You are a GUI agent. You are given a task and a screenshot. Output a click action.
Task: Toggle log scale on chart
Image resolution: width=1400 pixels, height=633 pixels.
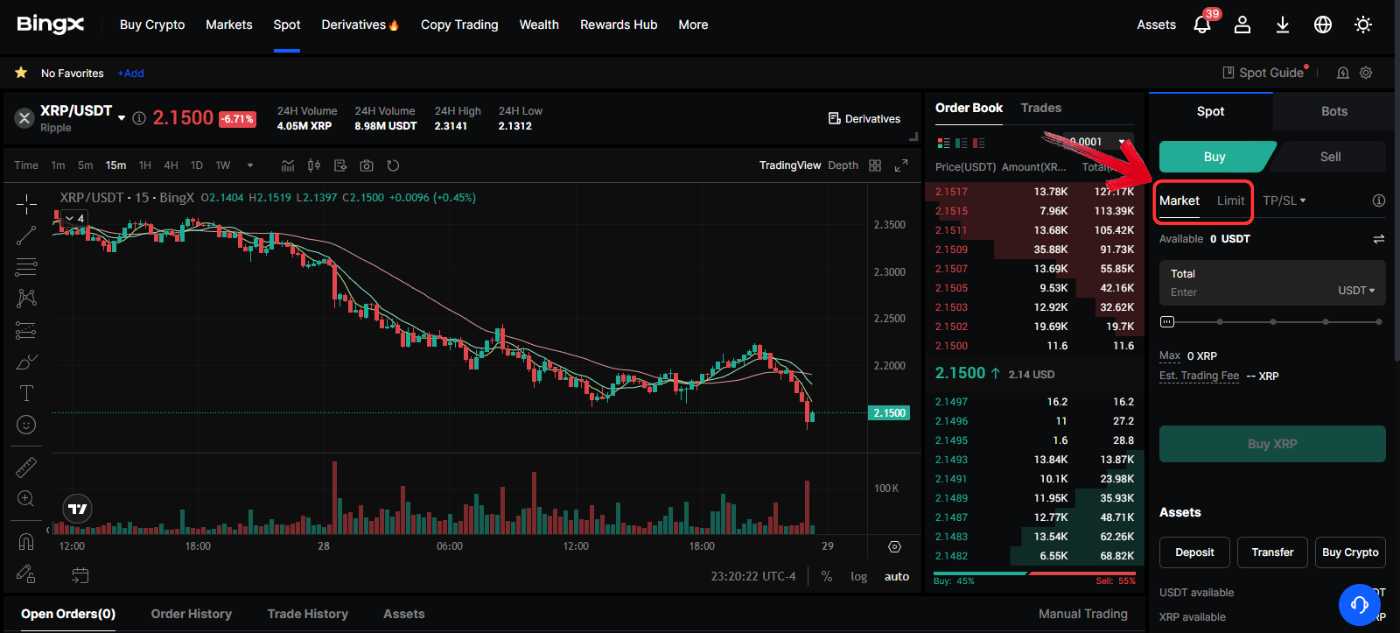point(859,576)
